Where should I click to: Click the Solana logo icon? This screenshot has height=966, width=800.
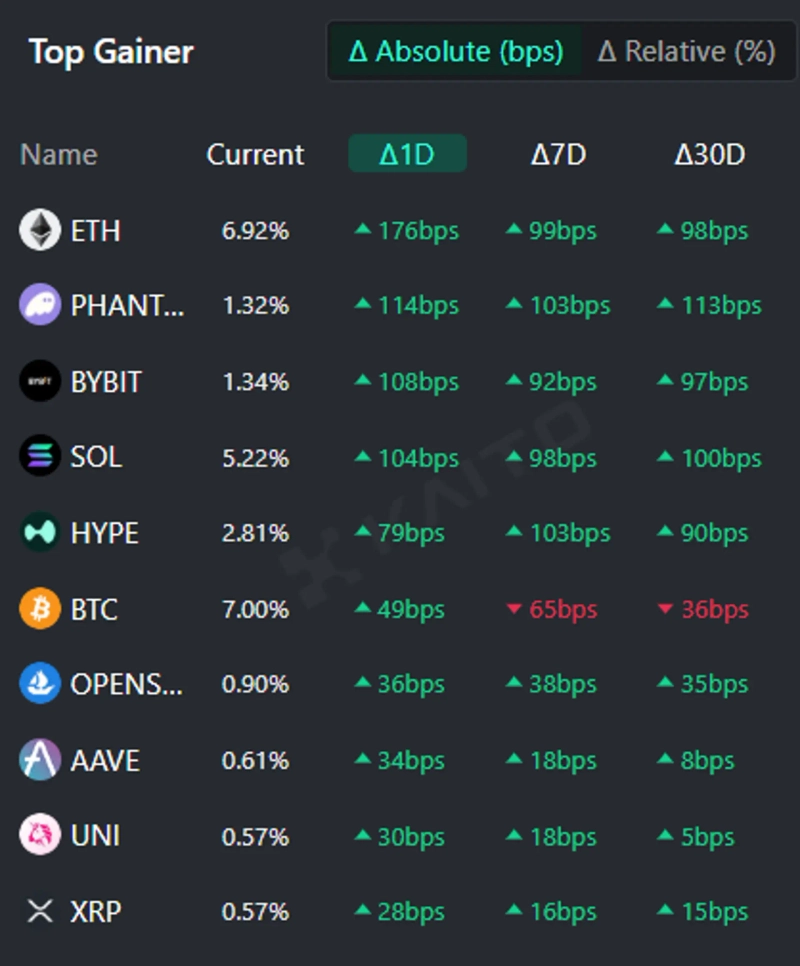(x=40, y=457)
